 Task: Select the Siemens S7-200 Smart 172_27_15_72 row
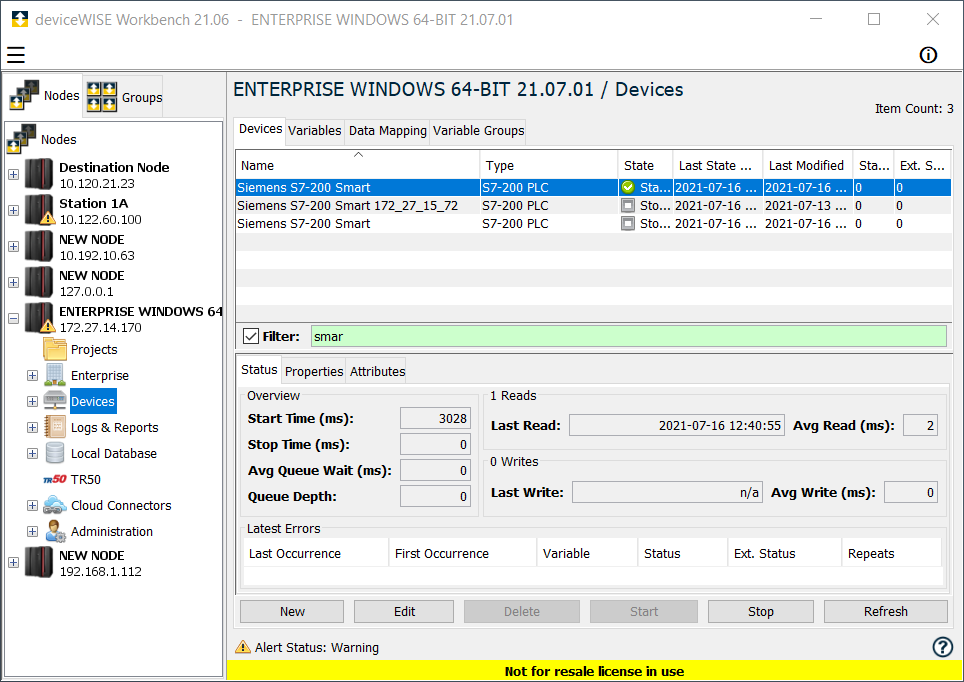[593, 205]
